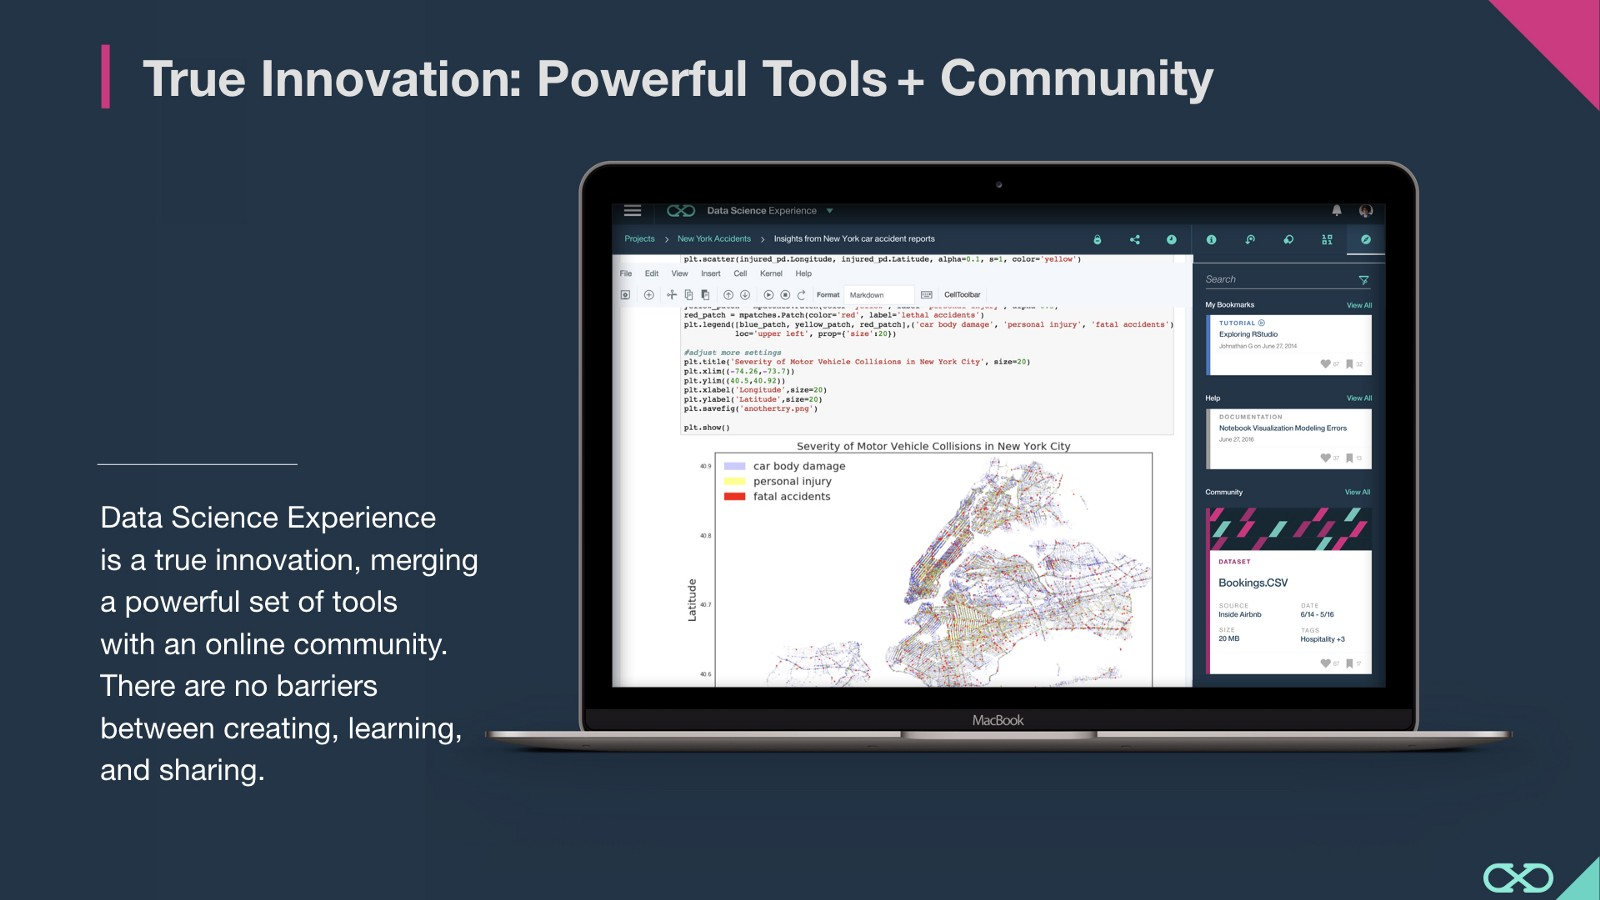1600x900 pixels.
Task: Click View All next to Help
Action: point(1359,398)
